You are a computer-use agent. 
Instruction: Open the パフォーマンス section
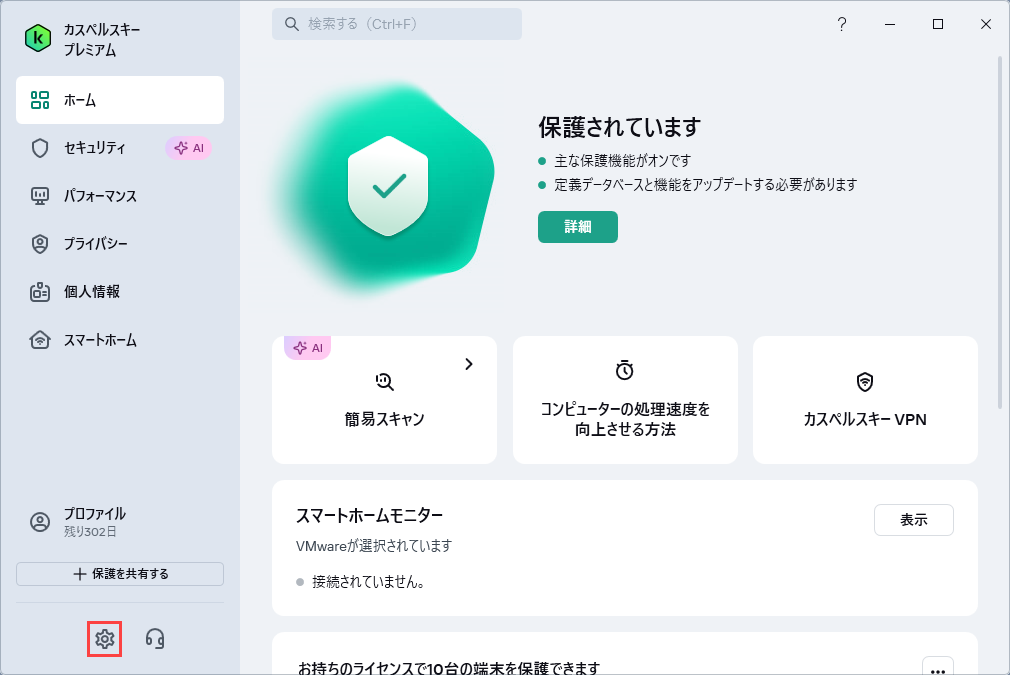coord(120,196)
